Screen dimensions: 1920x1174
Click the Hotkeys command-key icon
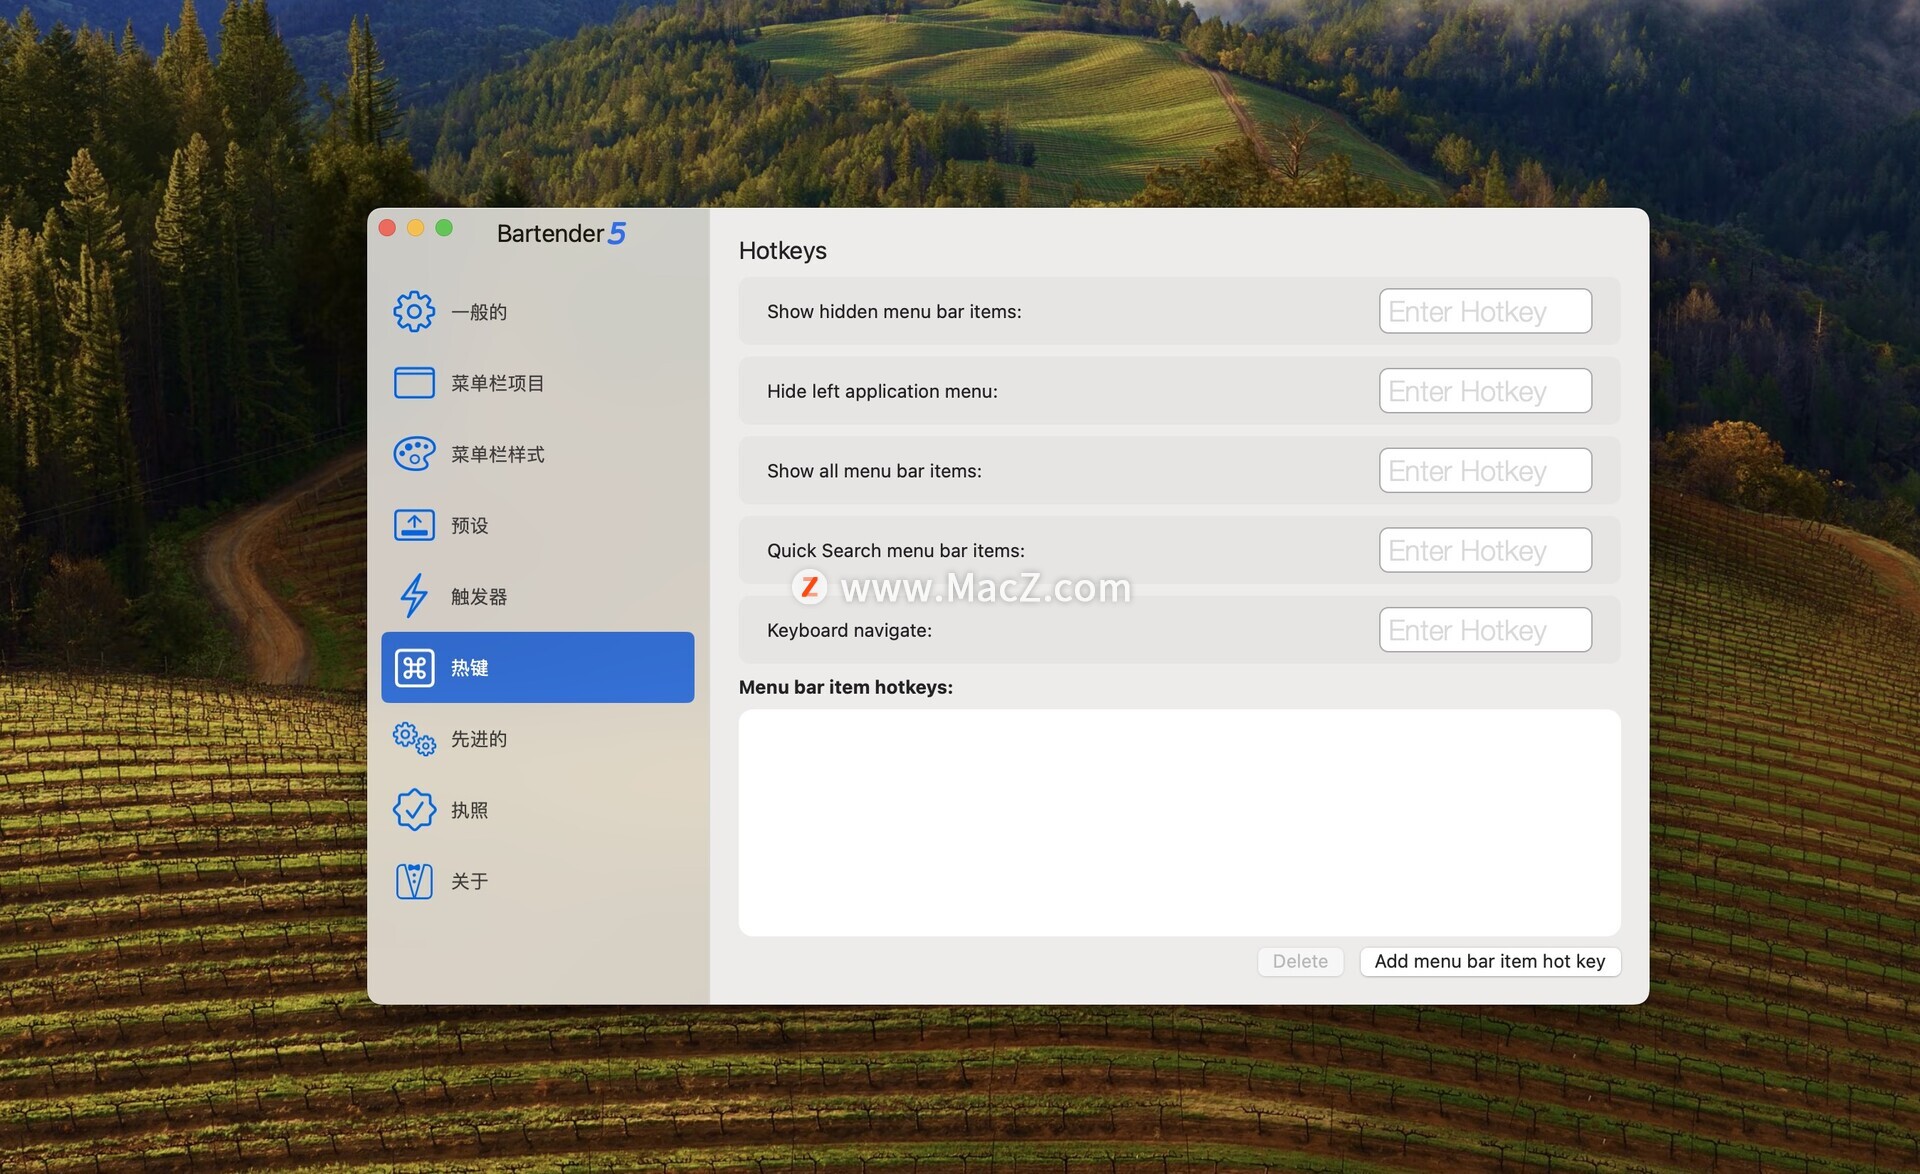[414, 667]
